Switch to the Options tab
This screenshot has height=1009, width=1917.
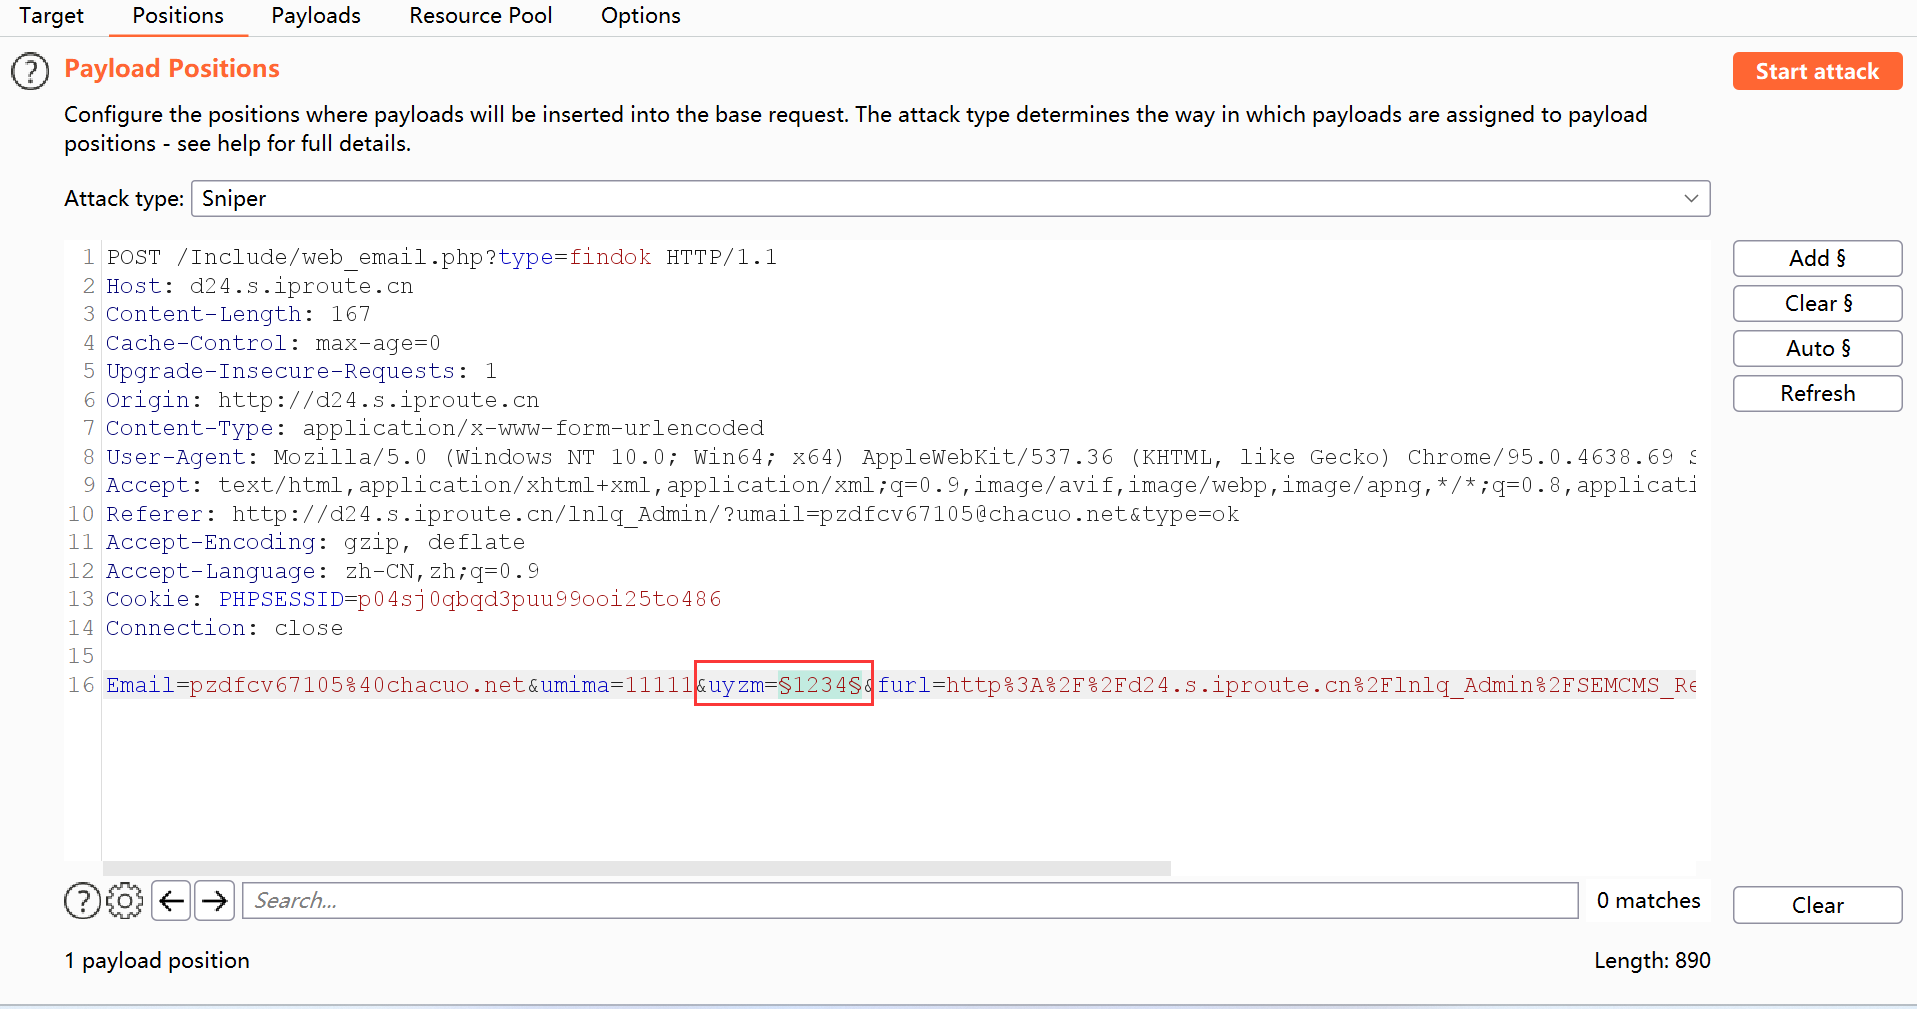(x=640, y=16)
